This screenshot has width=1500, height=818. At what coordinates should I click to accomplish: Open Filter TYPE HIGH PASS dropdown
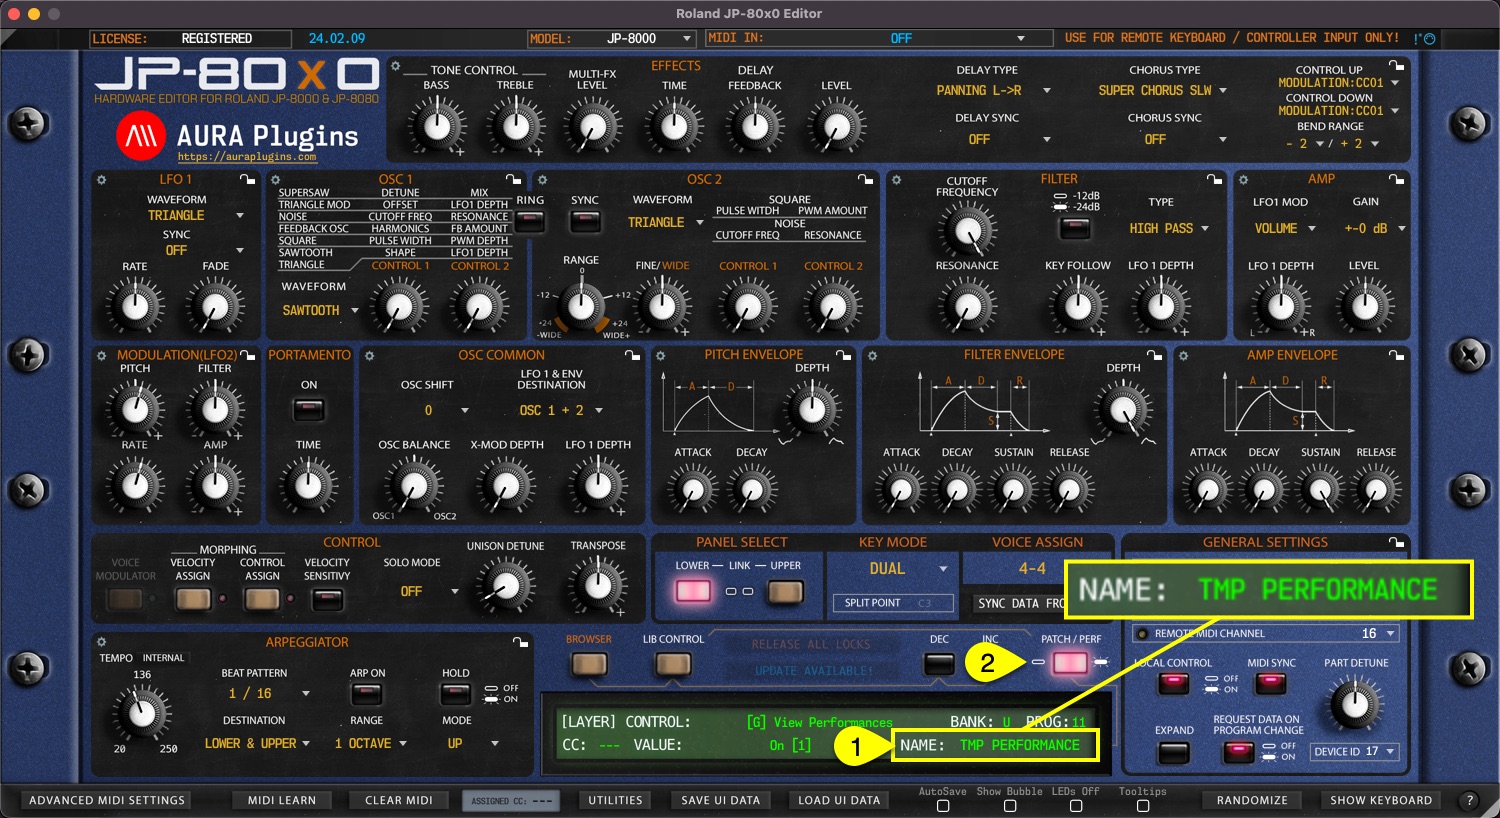1169,228
